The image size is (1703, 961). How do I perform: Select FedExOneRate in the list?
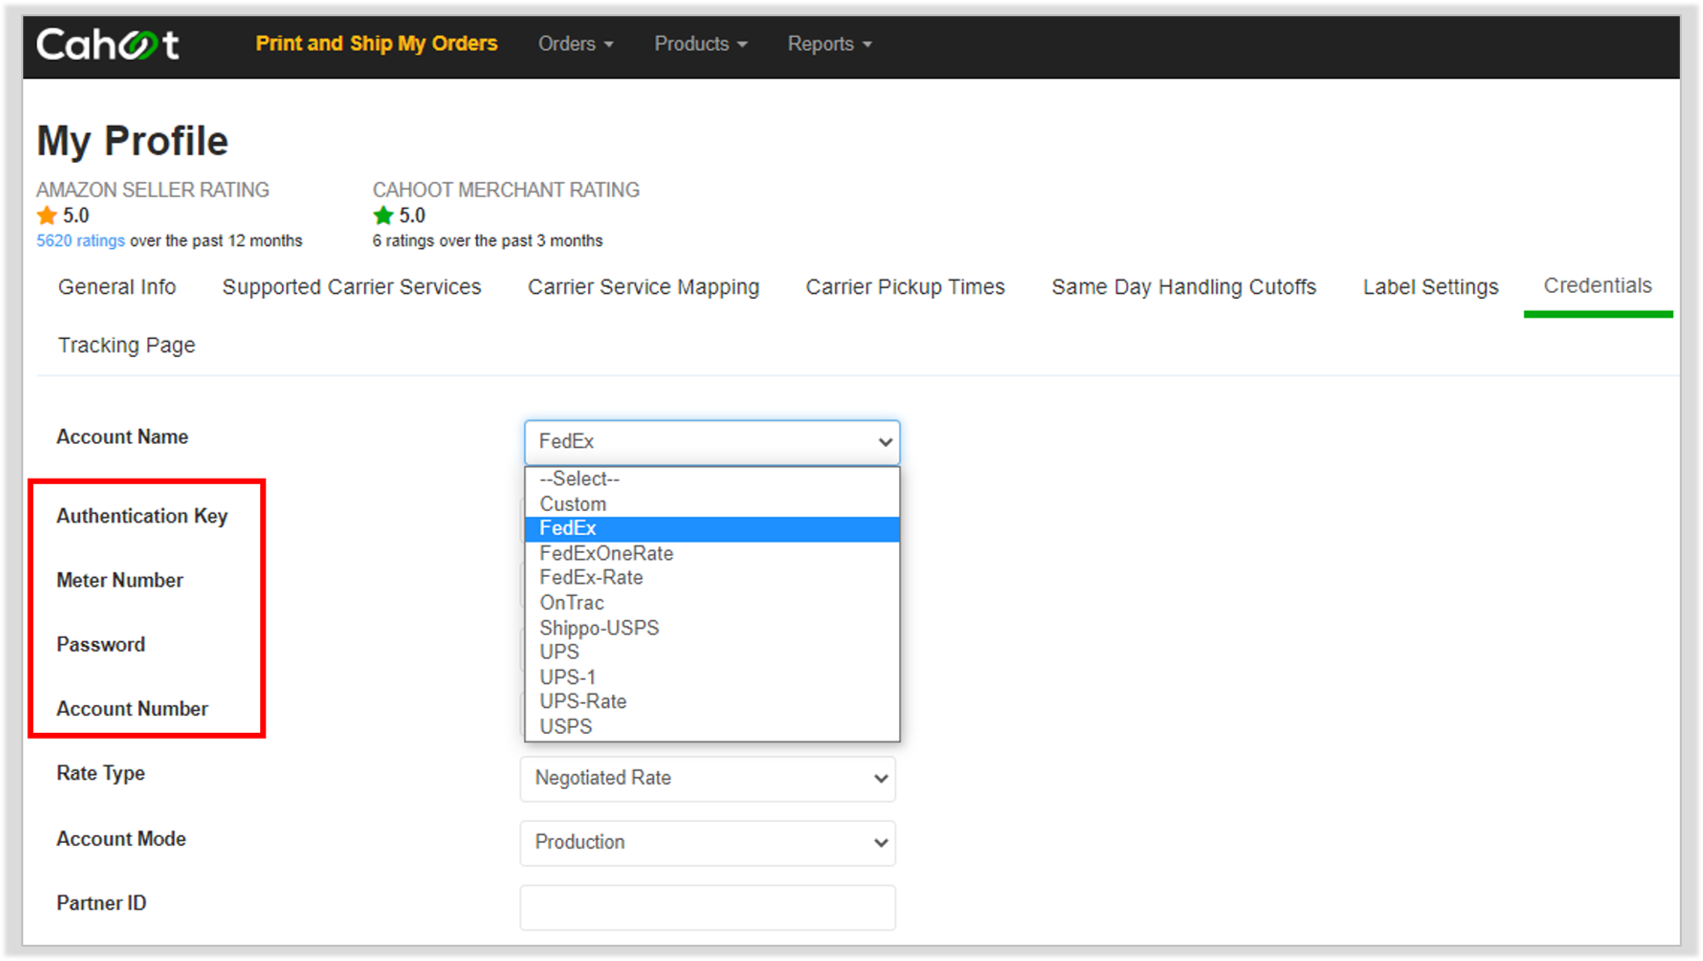pos(712,553)
